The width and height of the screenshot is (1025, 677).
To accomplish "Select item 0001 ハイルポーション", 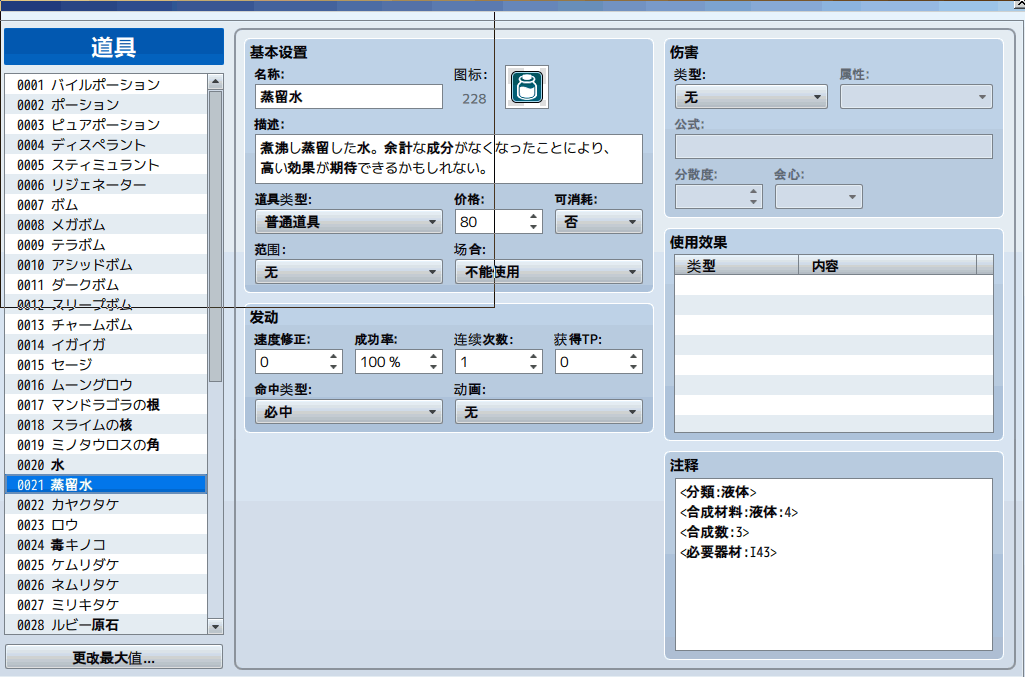I will (x=106, y=85).
